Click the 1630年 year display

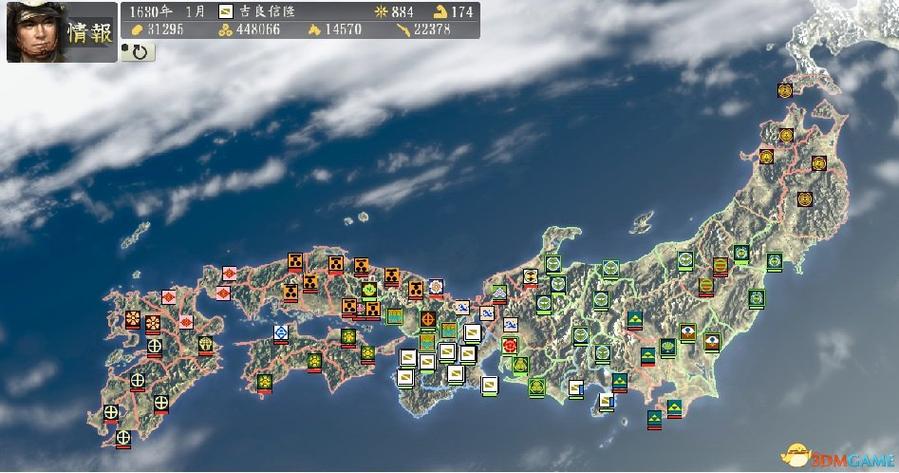pos(151,11)
